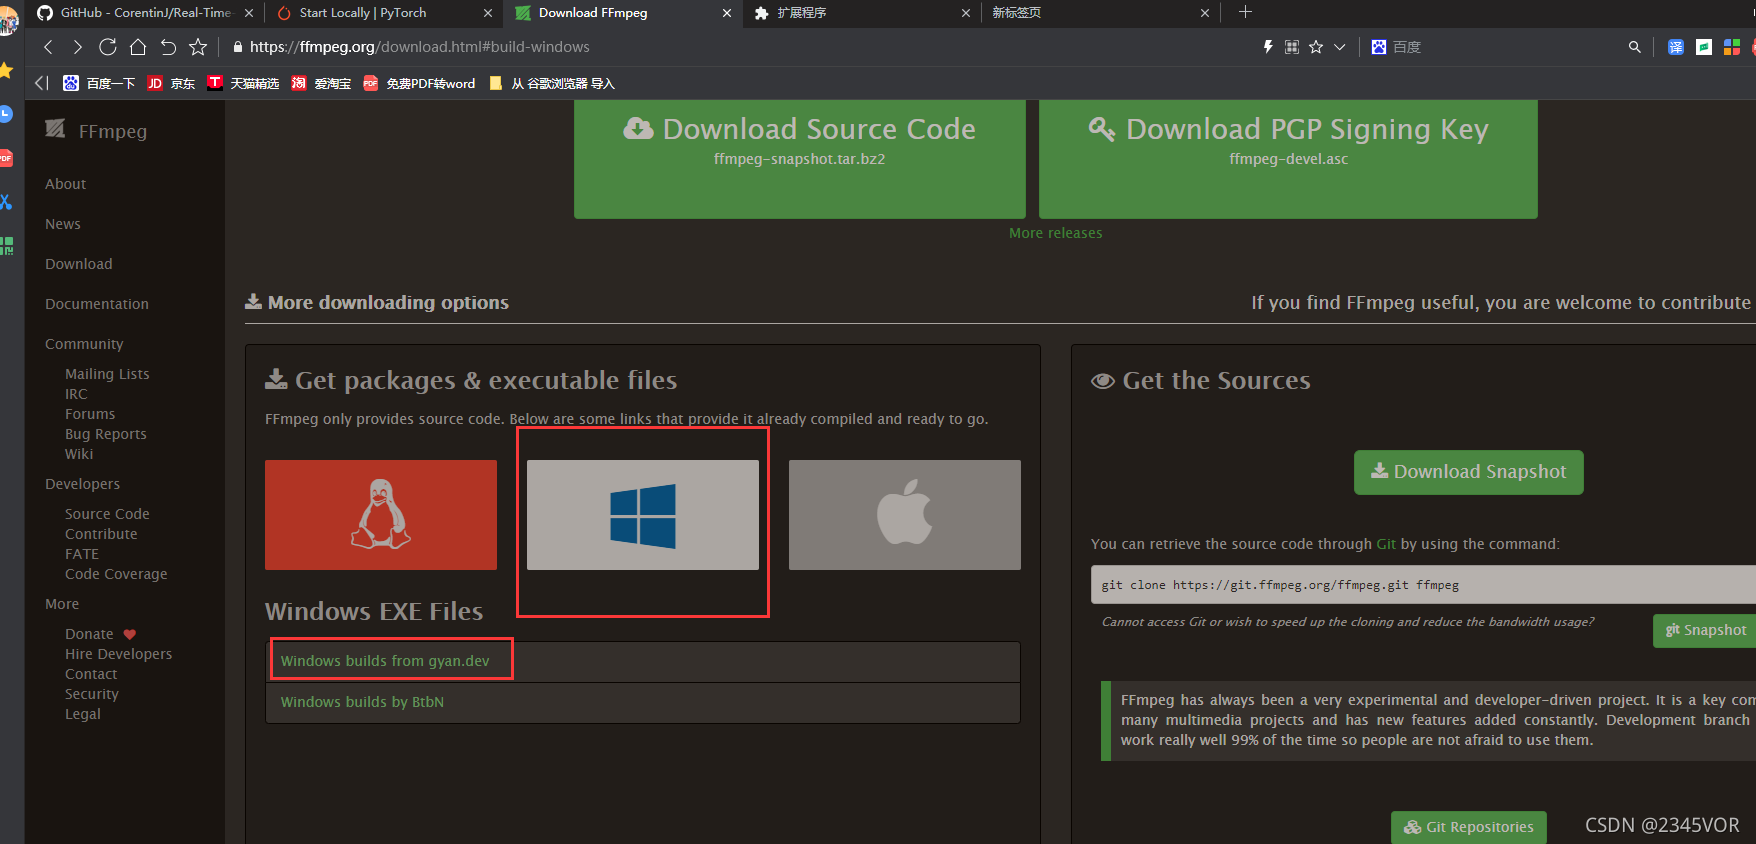Bookmark page using star beside undo icon
The height and width of the screenshot is (844, 1756).
[198, 47]
